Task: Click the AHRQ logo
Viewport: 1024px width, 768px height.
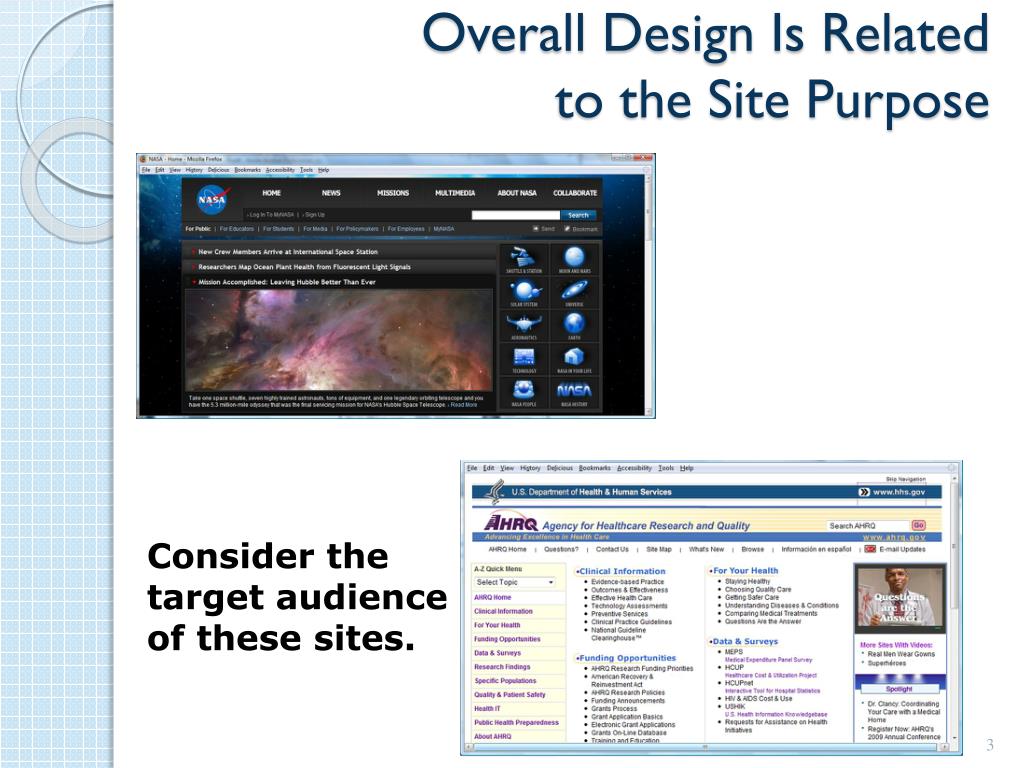Action: point(511,522)
